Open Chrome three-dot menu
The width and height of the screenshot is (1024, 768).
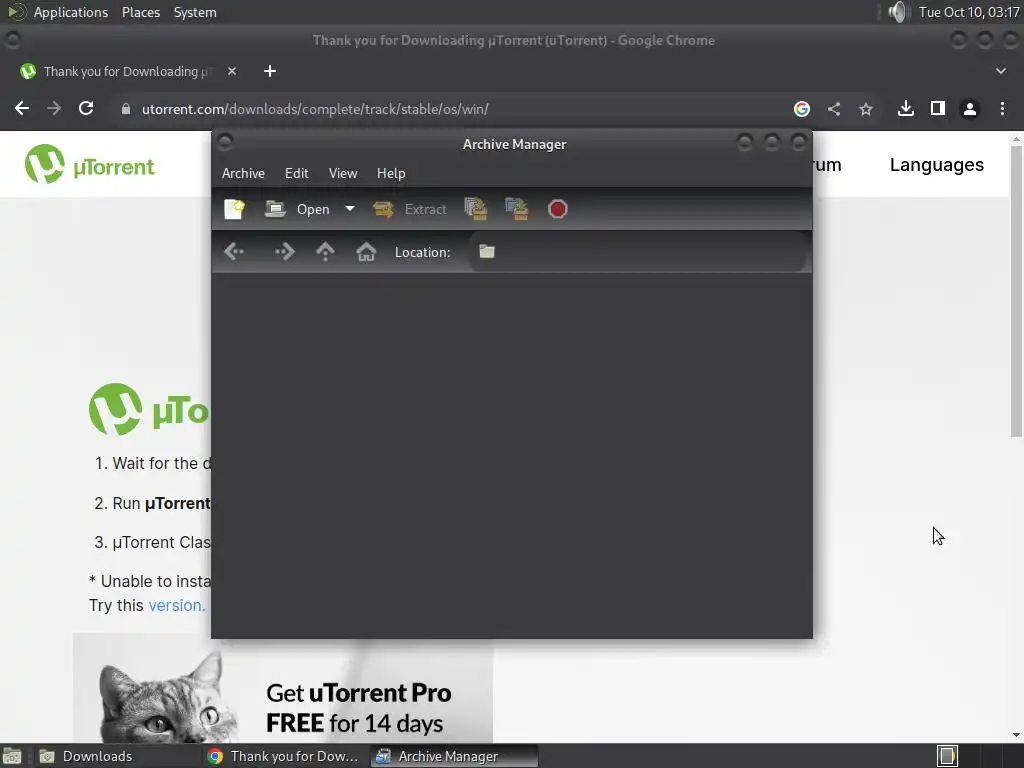coord(1002,108)
